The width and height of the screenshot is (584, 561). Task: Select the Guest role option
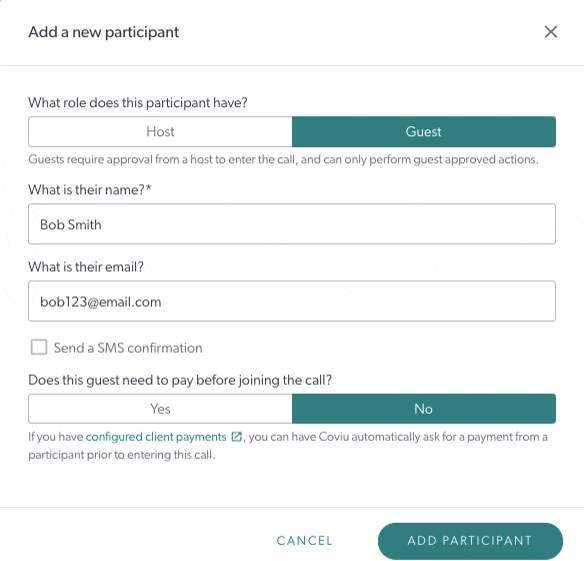tap(424, 131)
